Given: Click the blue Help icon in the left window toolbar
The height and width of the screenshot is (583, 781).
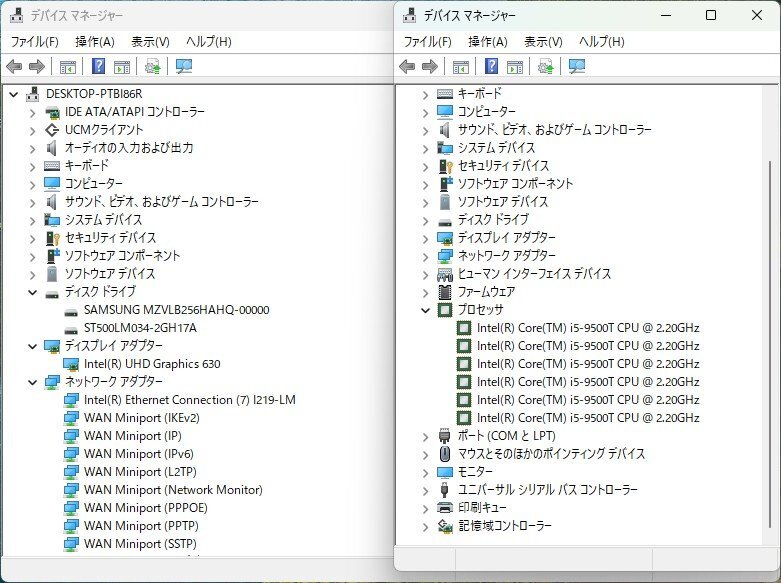Looking at the screenshot, I should [98, 67].
